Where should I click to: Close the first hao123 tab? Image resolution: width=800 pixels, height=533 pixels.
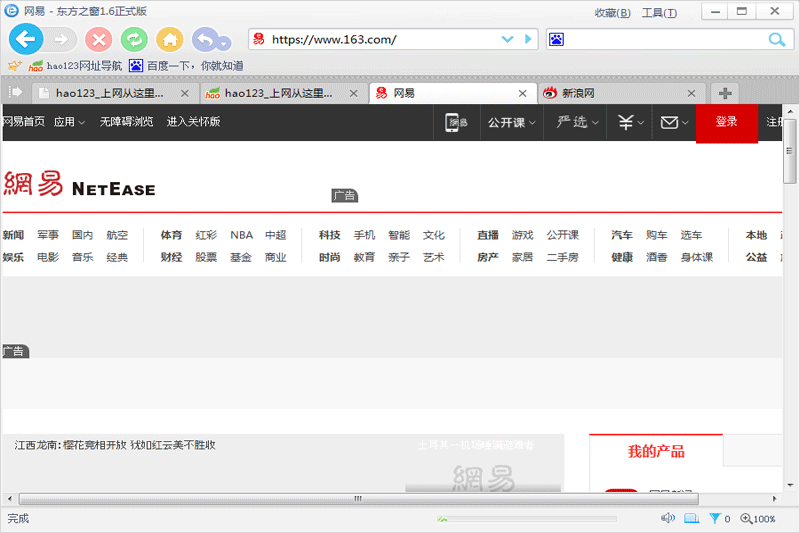(x=185, y=93)
